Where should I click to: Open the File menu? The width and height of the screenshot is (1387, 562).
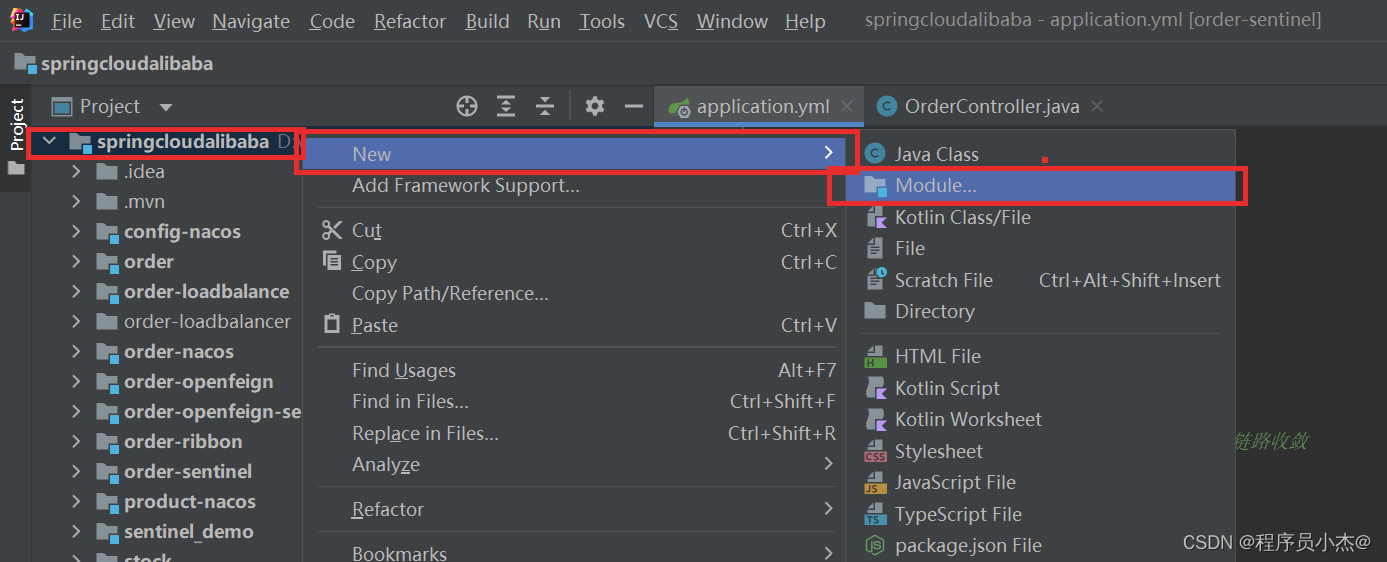point(67,21)
